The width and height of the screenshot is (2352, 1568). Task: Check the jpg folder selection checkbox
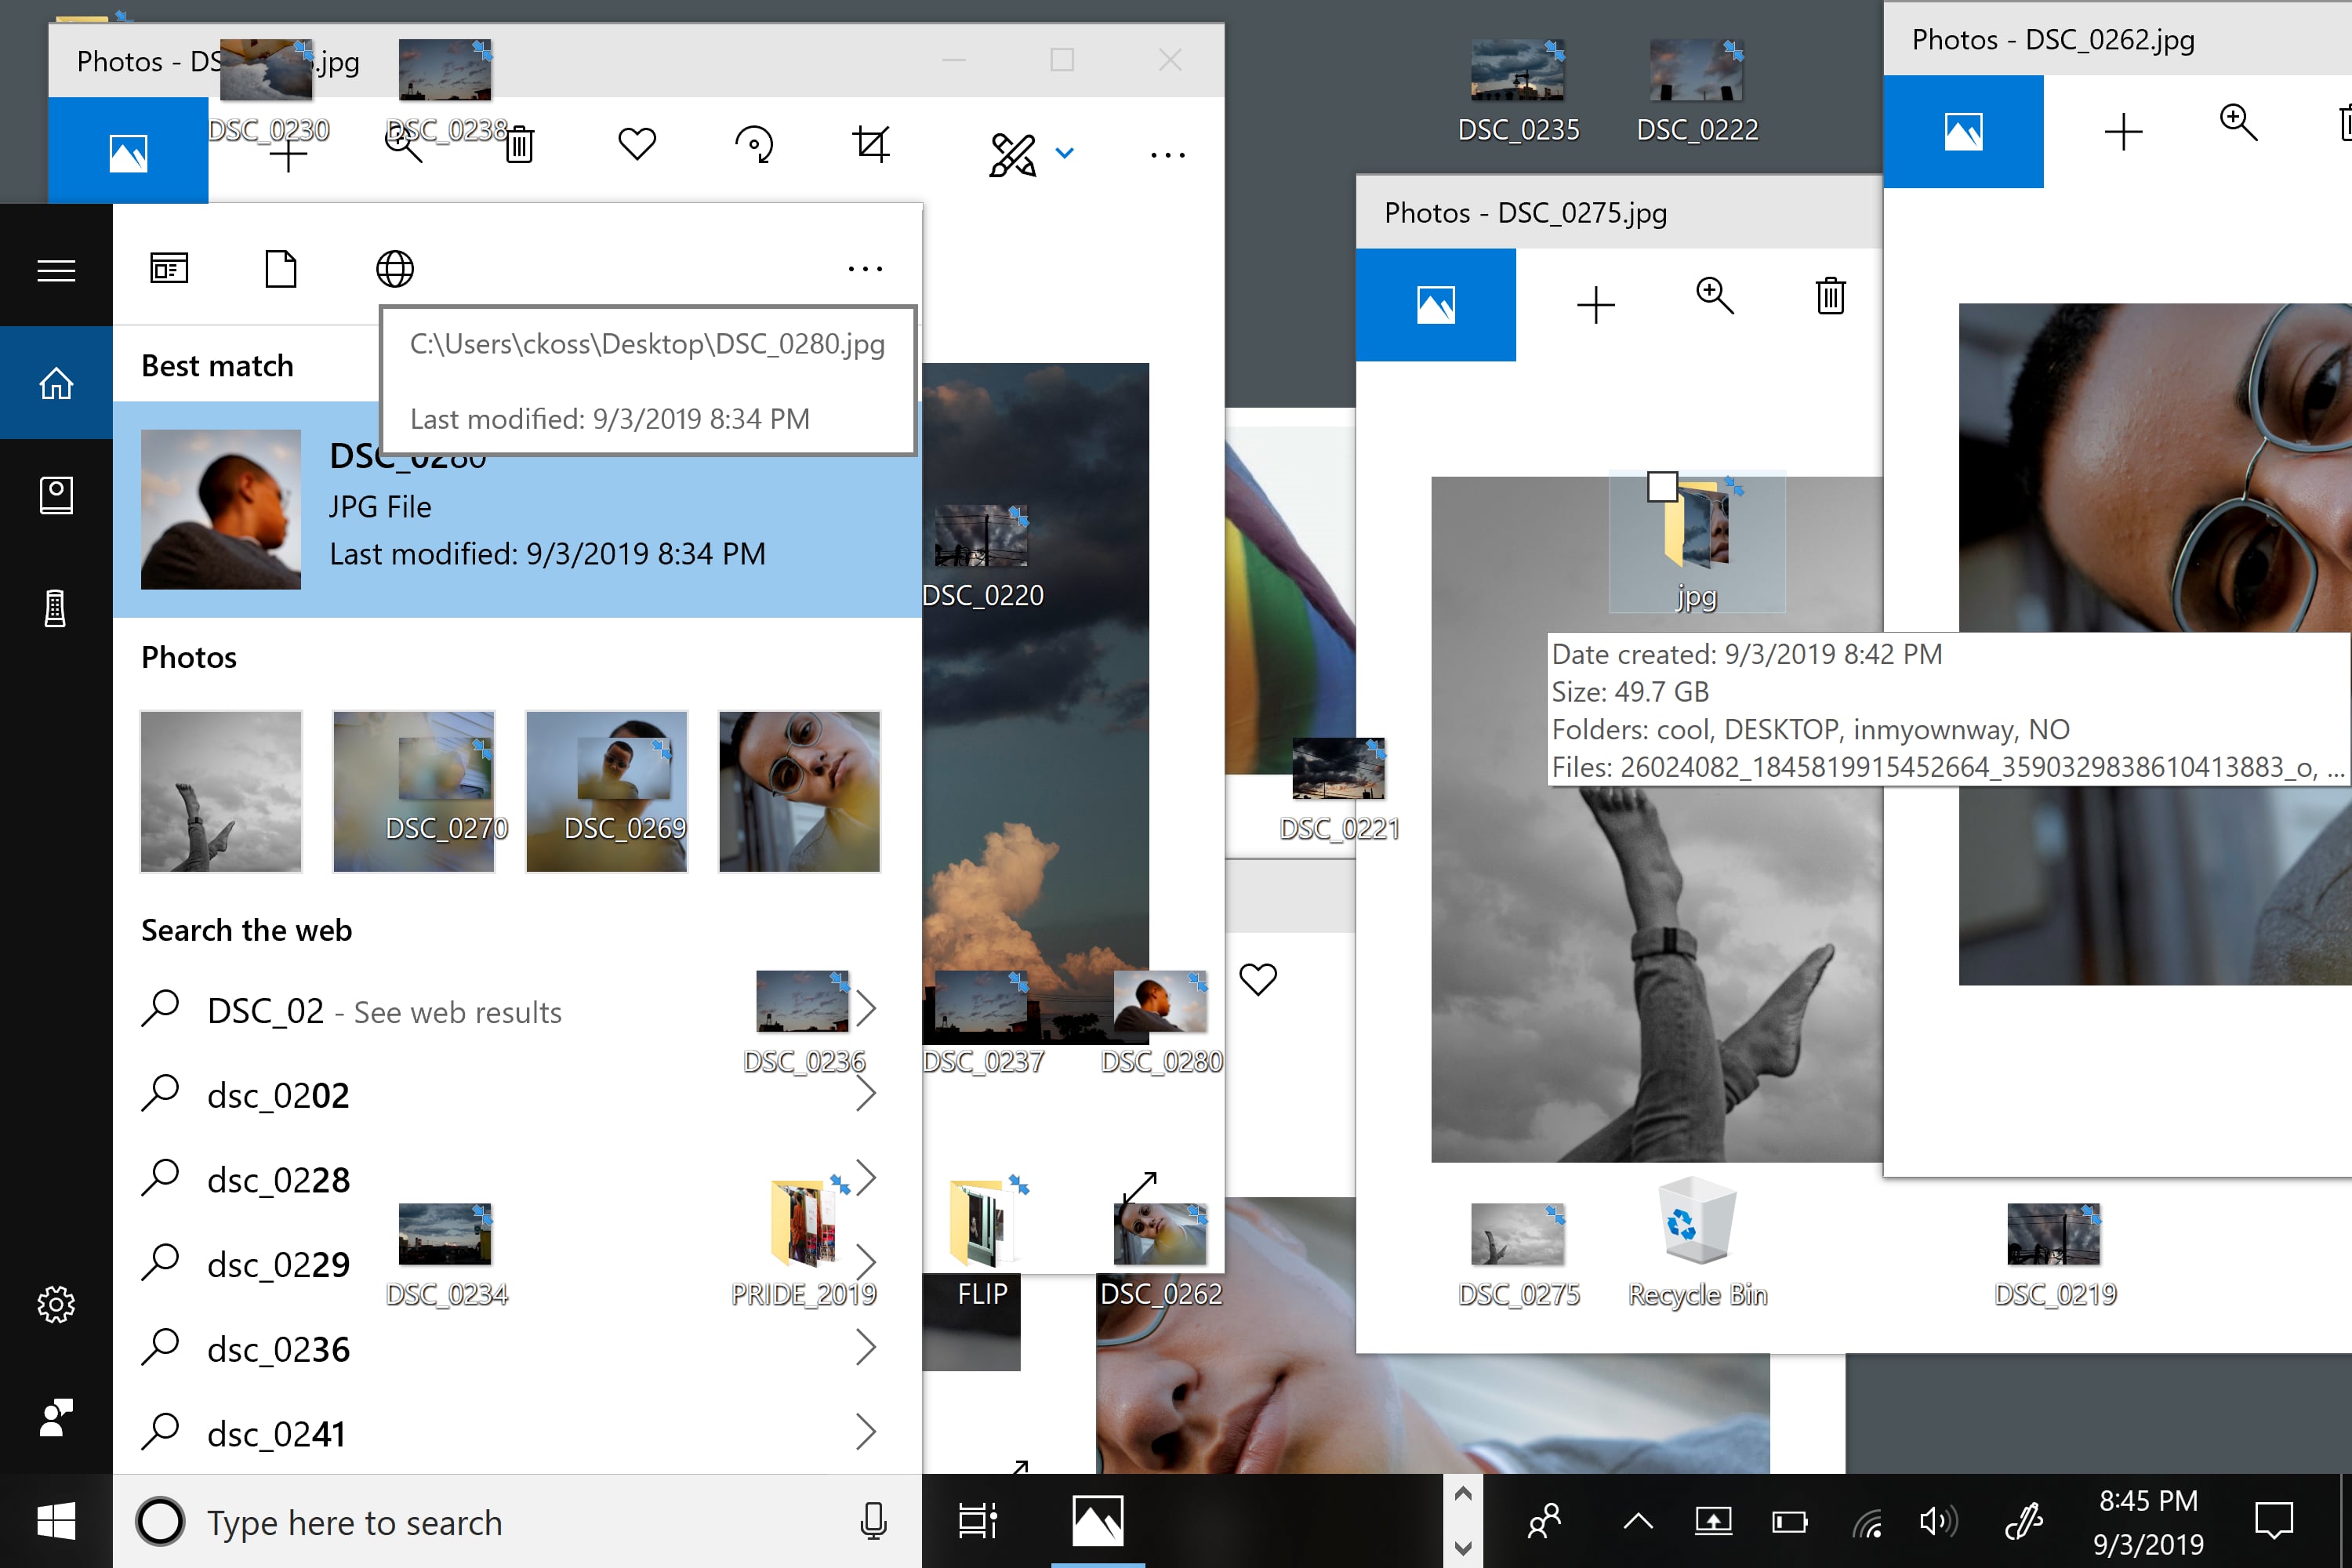[1662, 487]
